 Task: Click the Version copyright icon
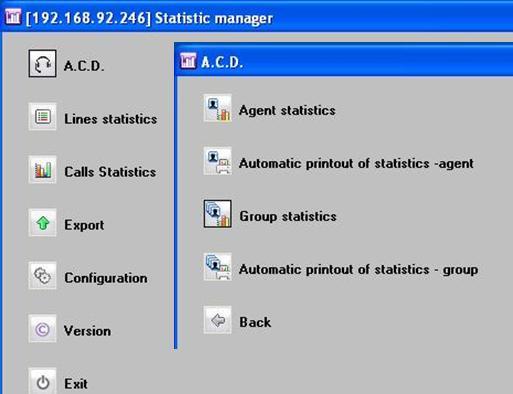42,329
